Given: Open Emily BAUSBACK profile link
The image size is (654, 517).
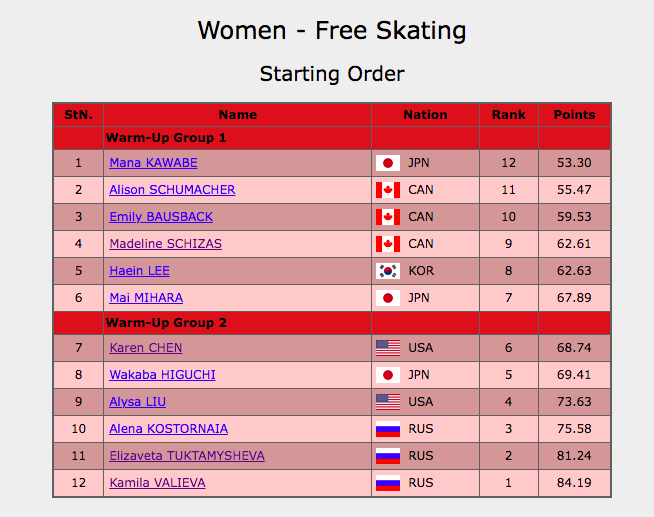Looking at the screenshot, I should click(161, 217).
